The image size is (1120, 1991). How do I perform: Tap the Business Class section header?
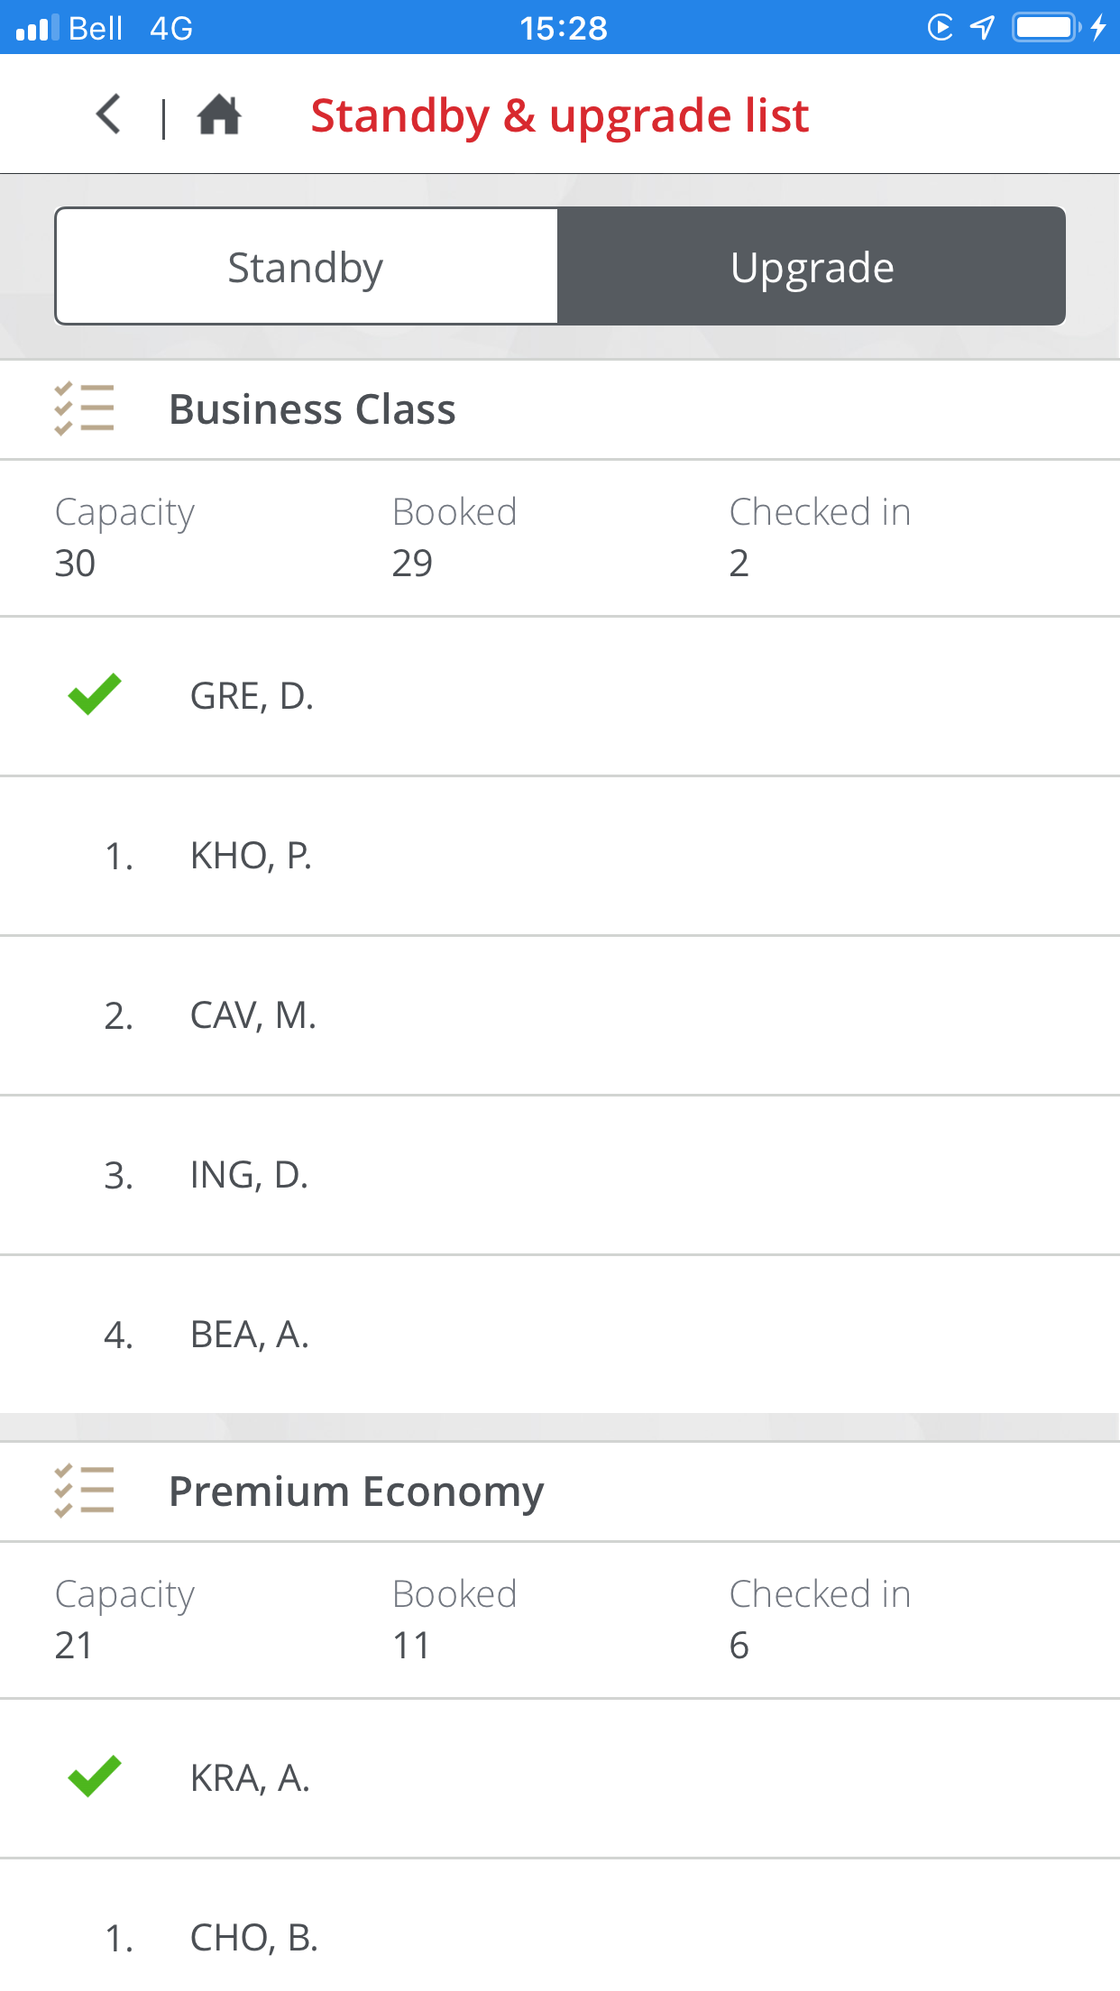pos(560,410)
